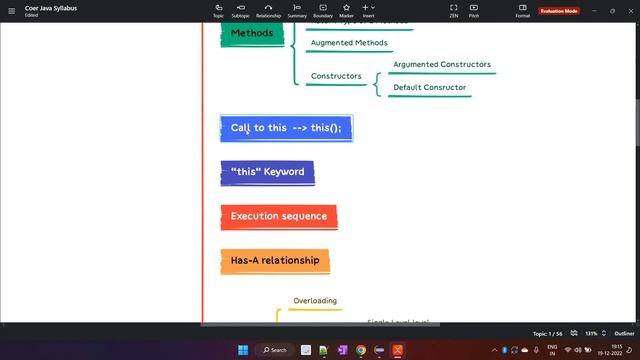Image resolution: width=640 pixels, height=360 pixels.
Task: Add a Subtopic from toolbar
Action: click(x=240, y=11)
